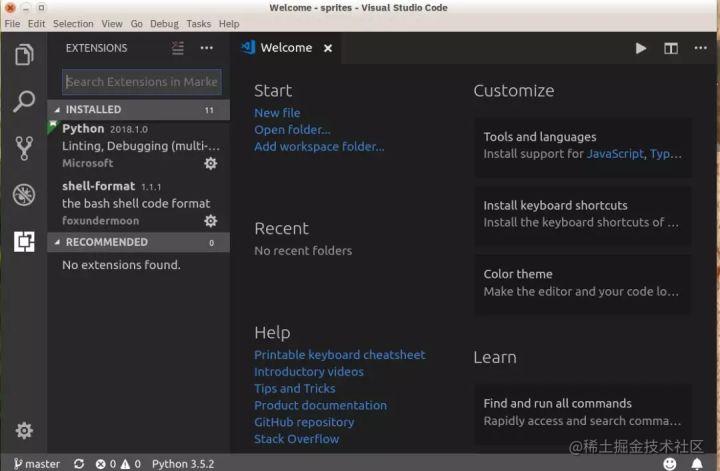Open the Stack Overflow link

(297, 439)
